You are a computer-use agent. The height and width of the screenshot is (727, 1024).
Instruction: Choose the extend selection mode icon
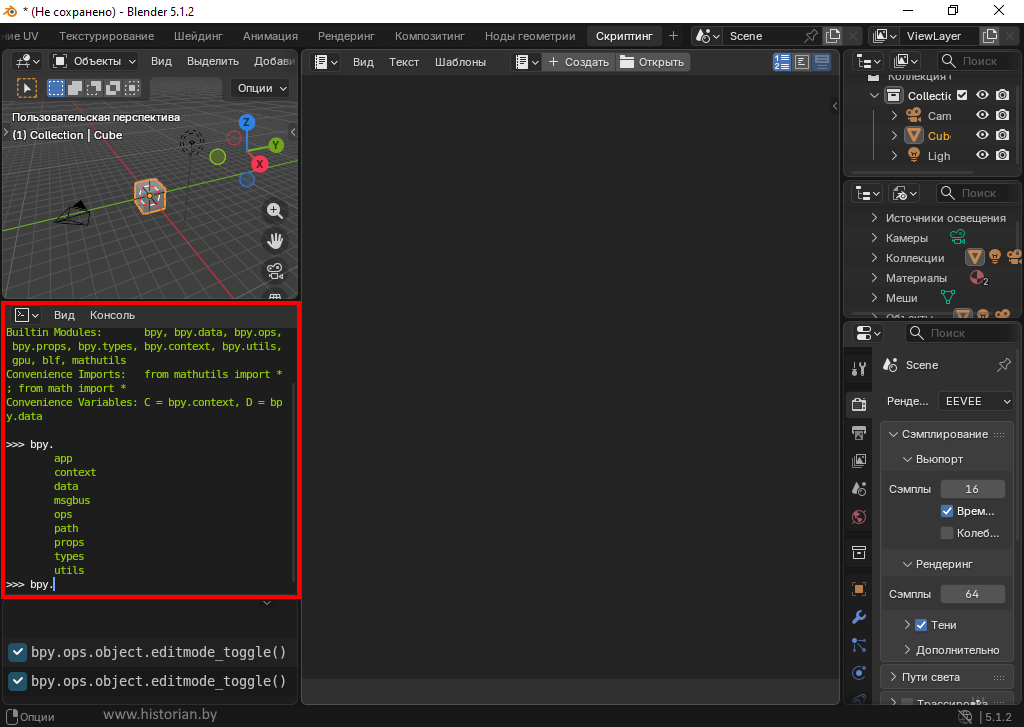[75, 88]
